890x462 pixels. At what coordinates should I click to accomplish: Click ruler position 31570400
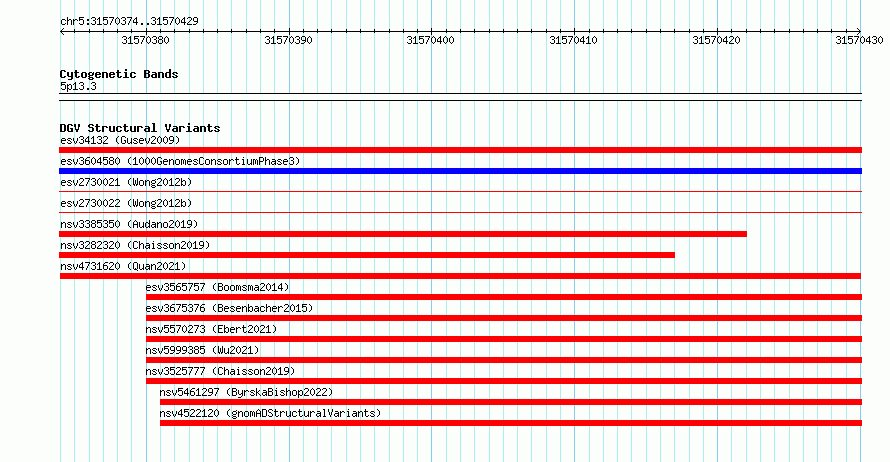click(x=430, y=40)
